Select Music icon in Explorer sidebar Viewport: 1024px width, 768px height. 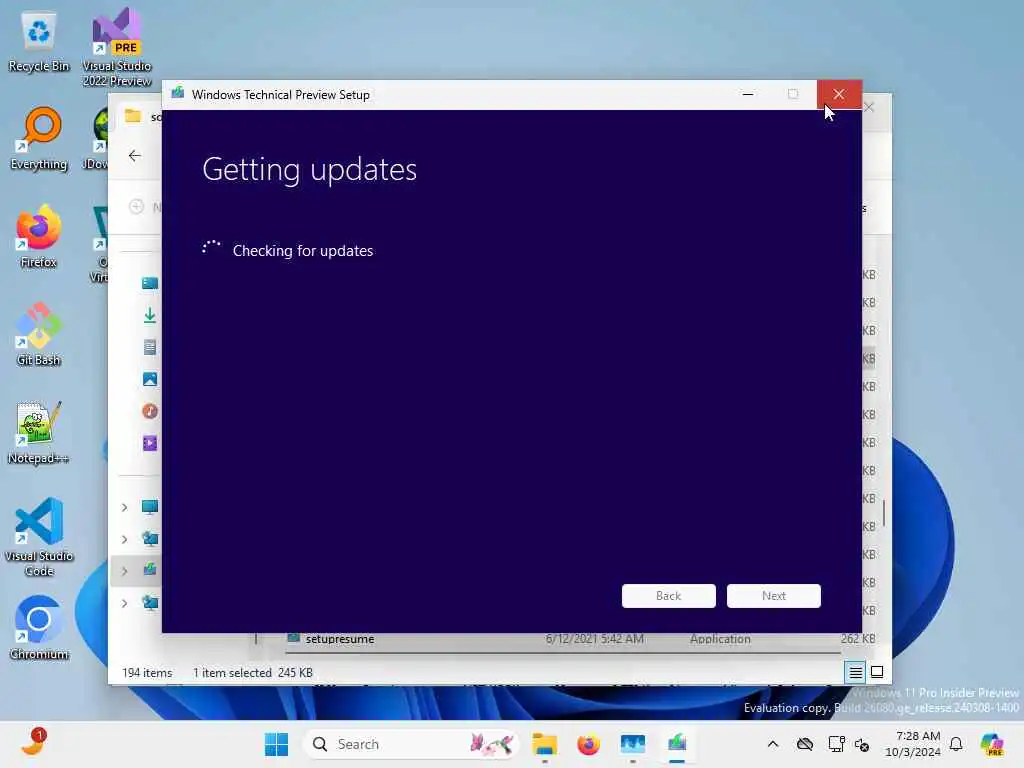tap(150, 411)
